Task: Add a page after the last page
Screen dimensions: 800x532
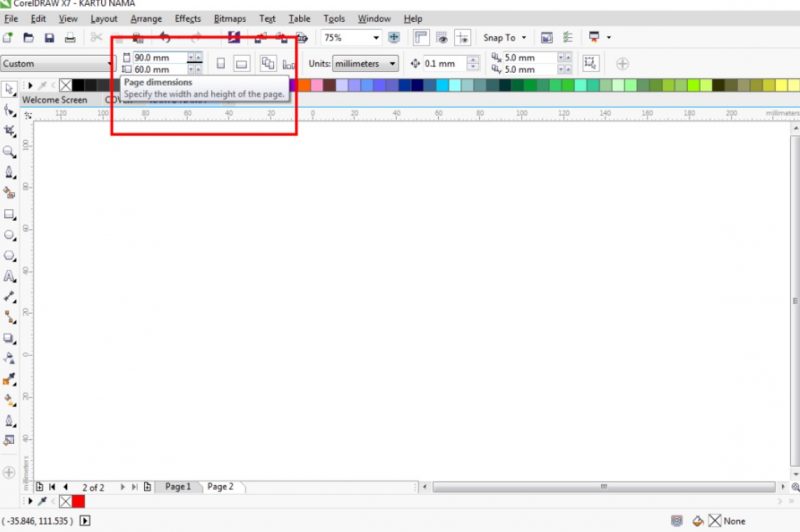Action: coord(147,487)
